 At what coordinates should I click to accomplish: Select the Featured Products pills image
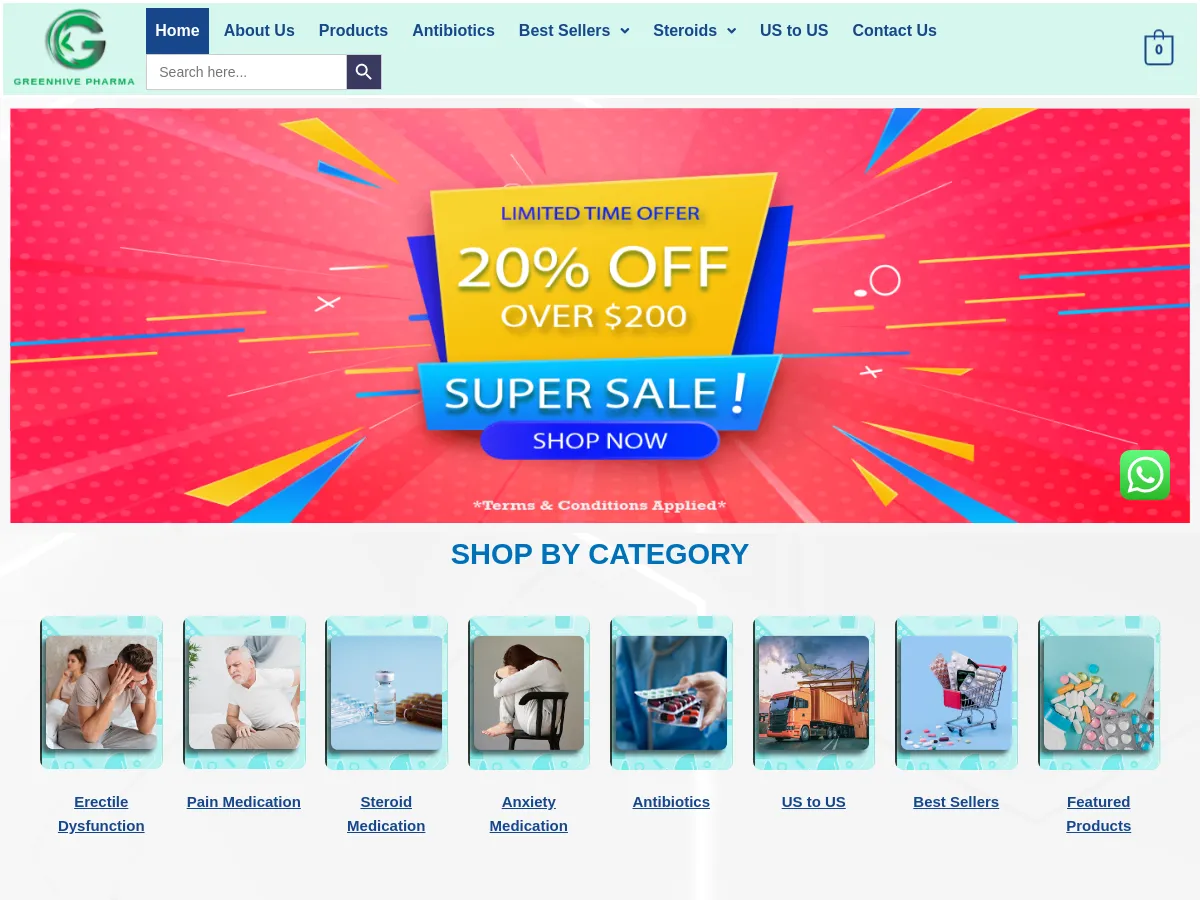[1099, 692]
